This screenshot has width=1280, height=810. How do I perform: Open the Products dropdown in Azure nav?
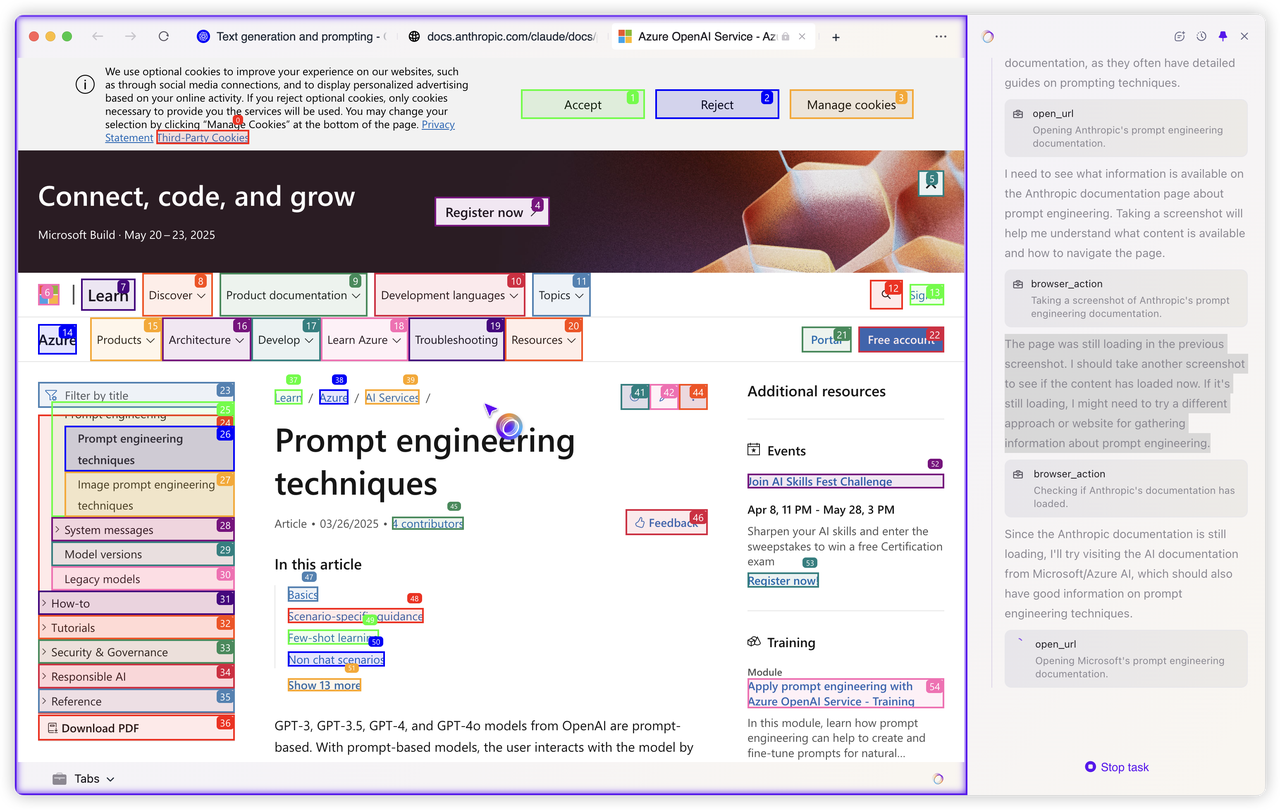point(126,340)
